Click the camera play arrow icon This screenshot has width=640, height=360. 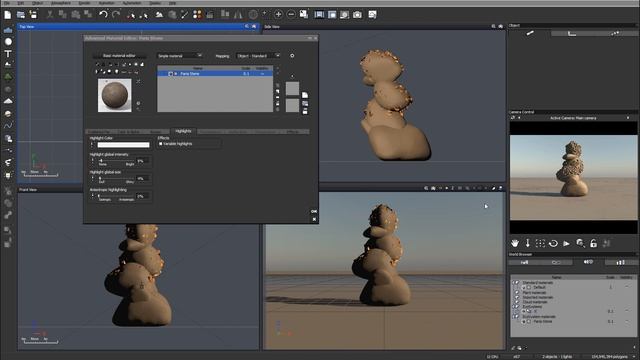pyautogui.click(x=567, y=243)
